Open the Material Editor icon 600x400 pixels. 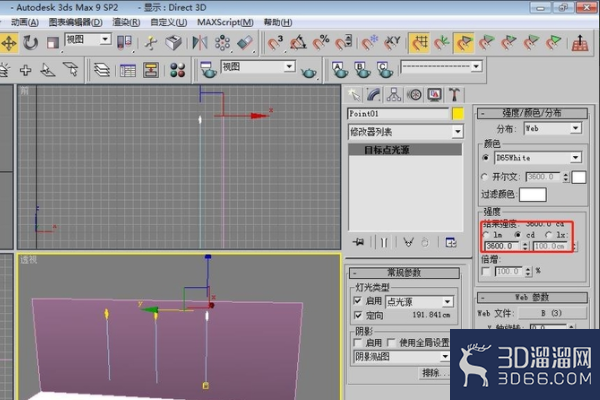click(178, 70)
